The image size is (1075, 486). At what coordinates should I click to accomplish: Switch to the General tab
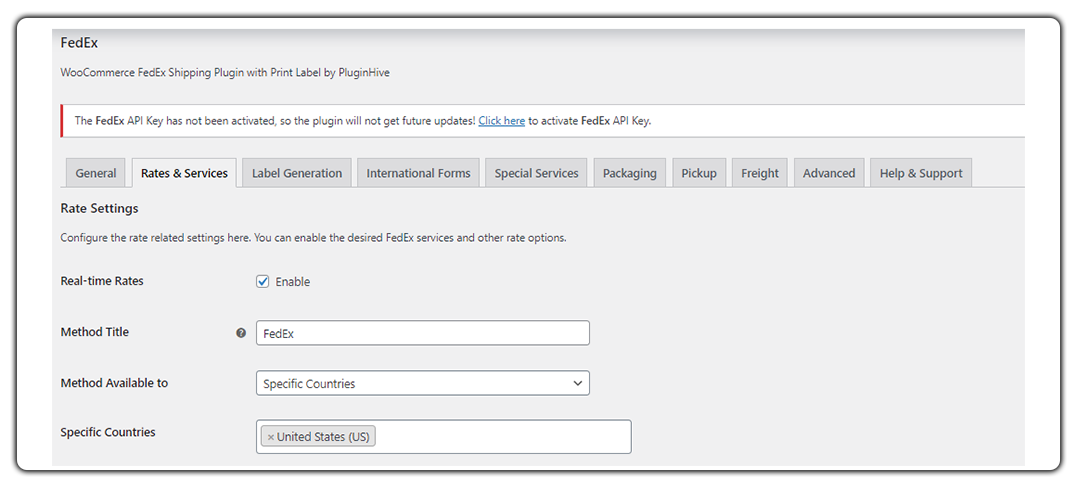point(96,173)
